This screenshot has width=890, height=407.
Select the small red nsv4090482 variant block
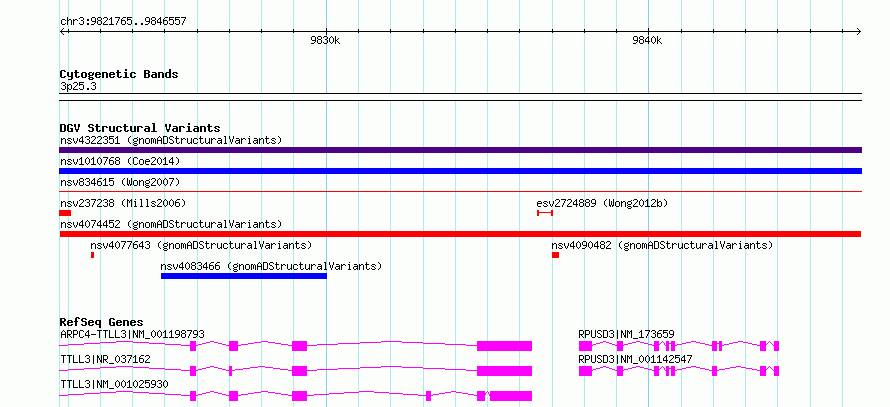(x=556, y=255)
